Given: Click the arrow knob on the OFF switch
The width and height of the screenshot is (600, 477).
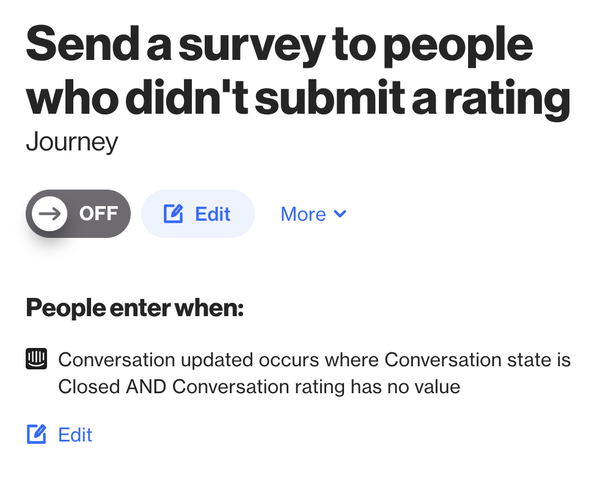Looking at the screenshot, I should click(x=47, y=214).
